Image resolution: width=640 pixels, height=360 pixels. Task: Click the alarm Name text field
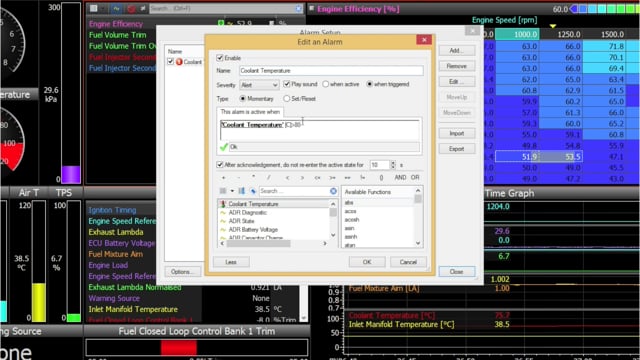pyautogui.click(x=331, y=71)
